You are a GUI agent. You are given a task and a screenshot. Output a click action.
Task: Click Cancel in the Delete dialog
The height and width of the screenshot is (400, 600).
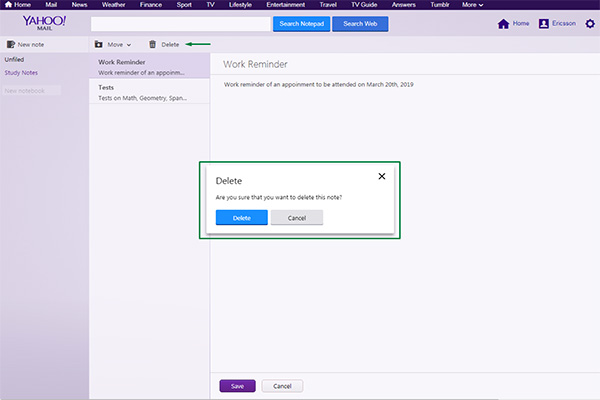pyautogui.click(x=297, y=217)
